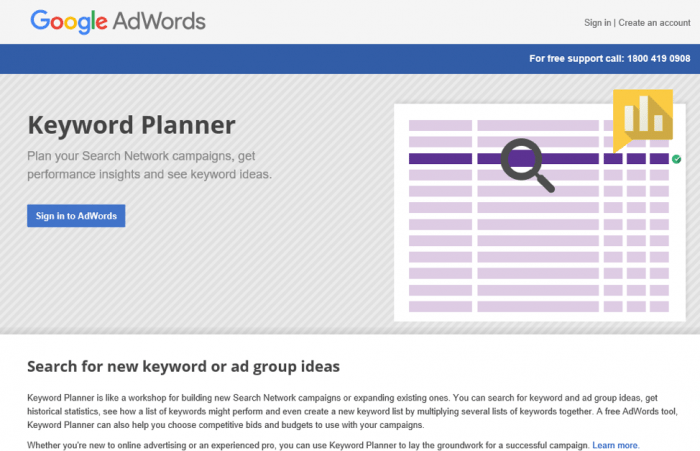Click the Sign in to AdWords button
The height and width of the screenshot is (451, 700).
tap(76, 216)
